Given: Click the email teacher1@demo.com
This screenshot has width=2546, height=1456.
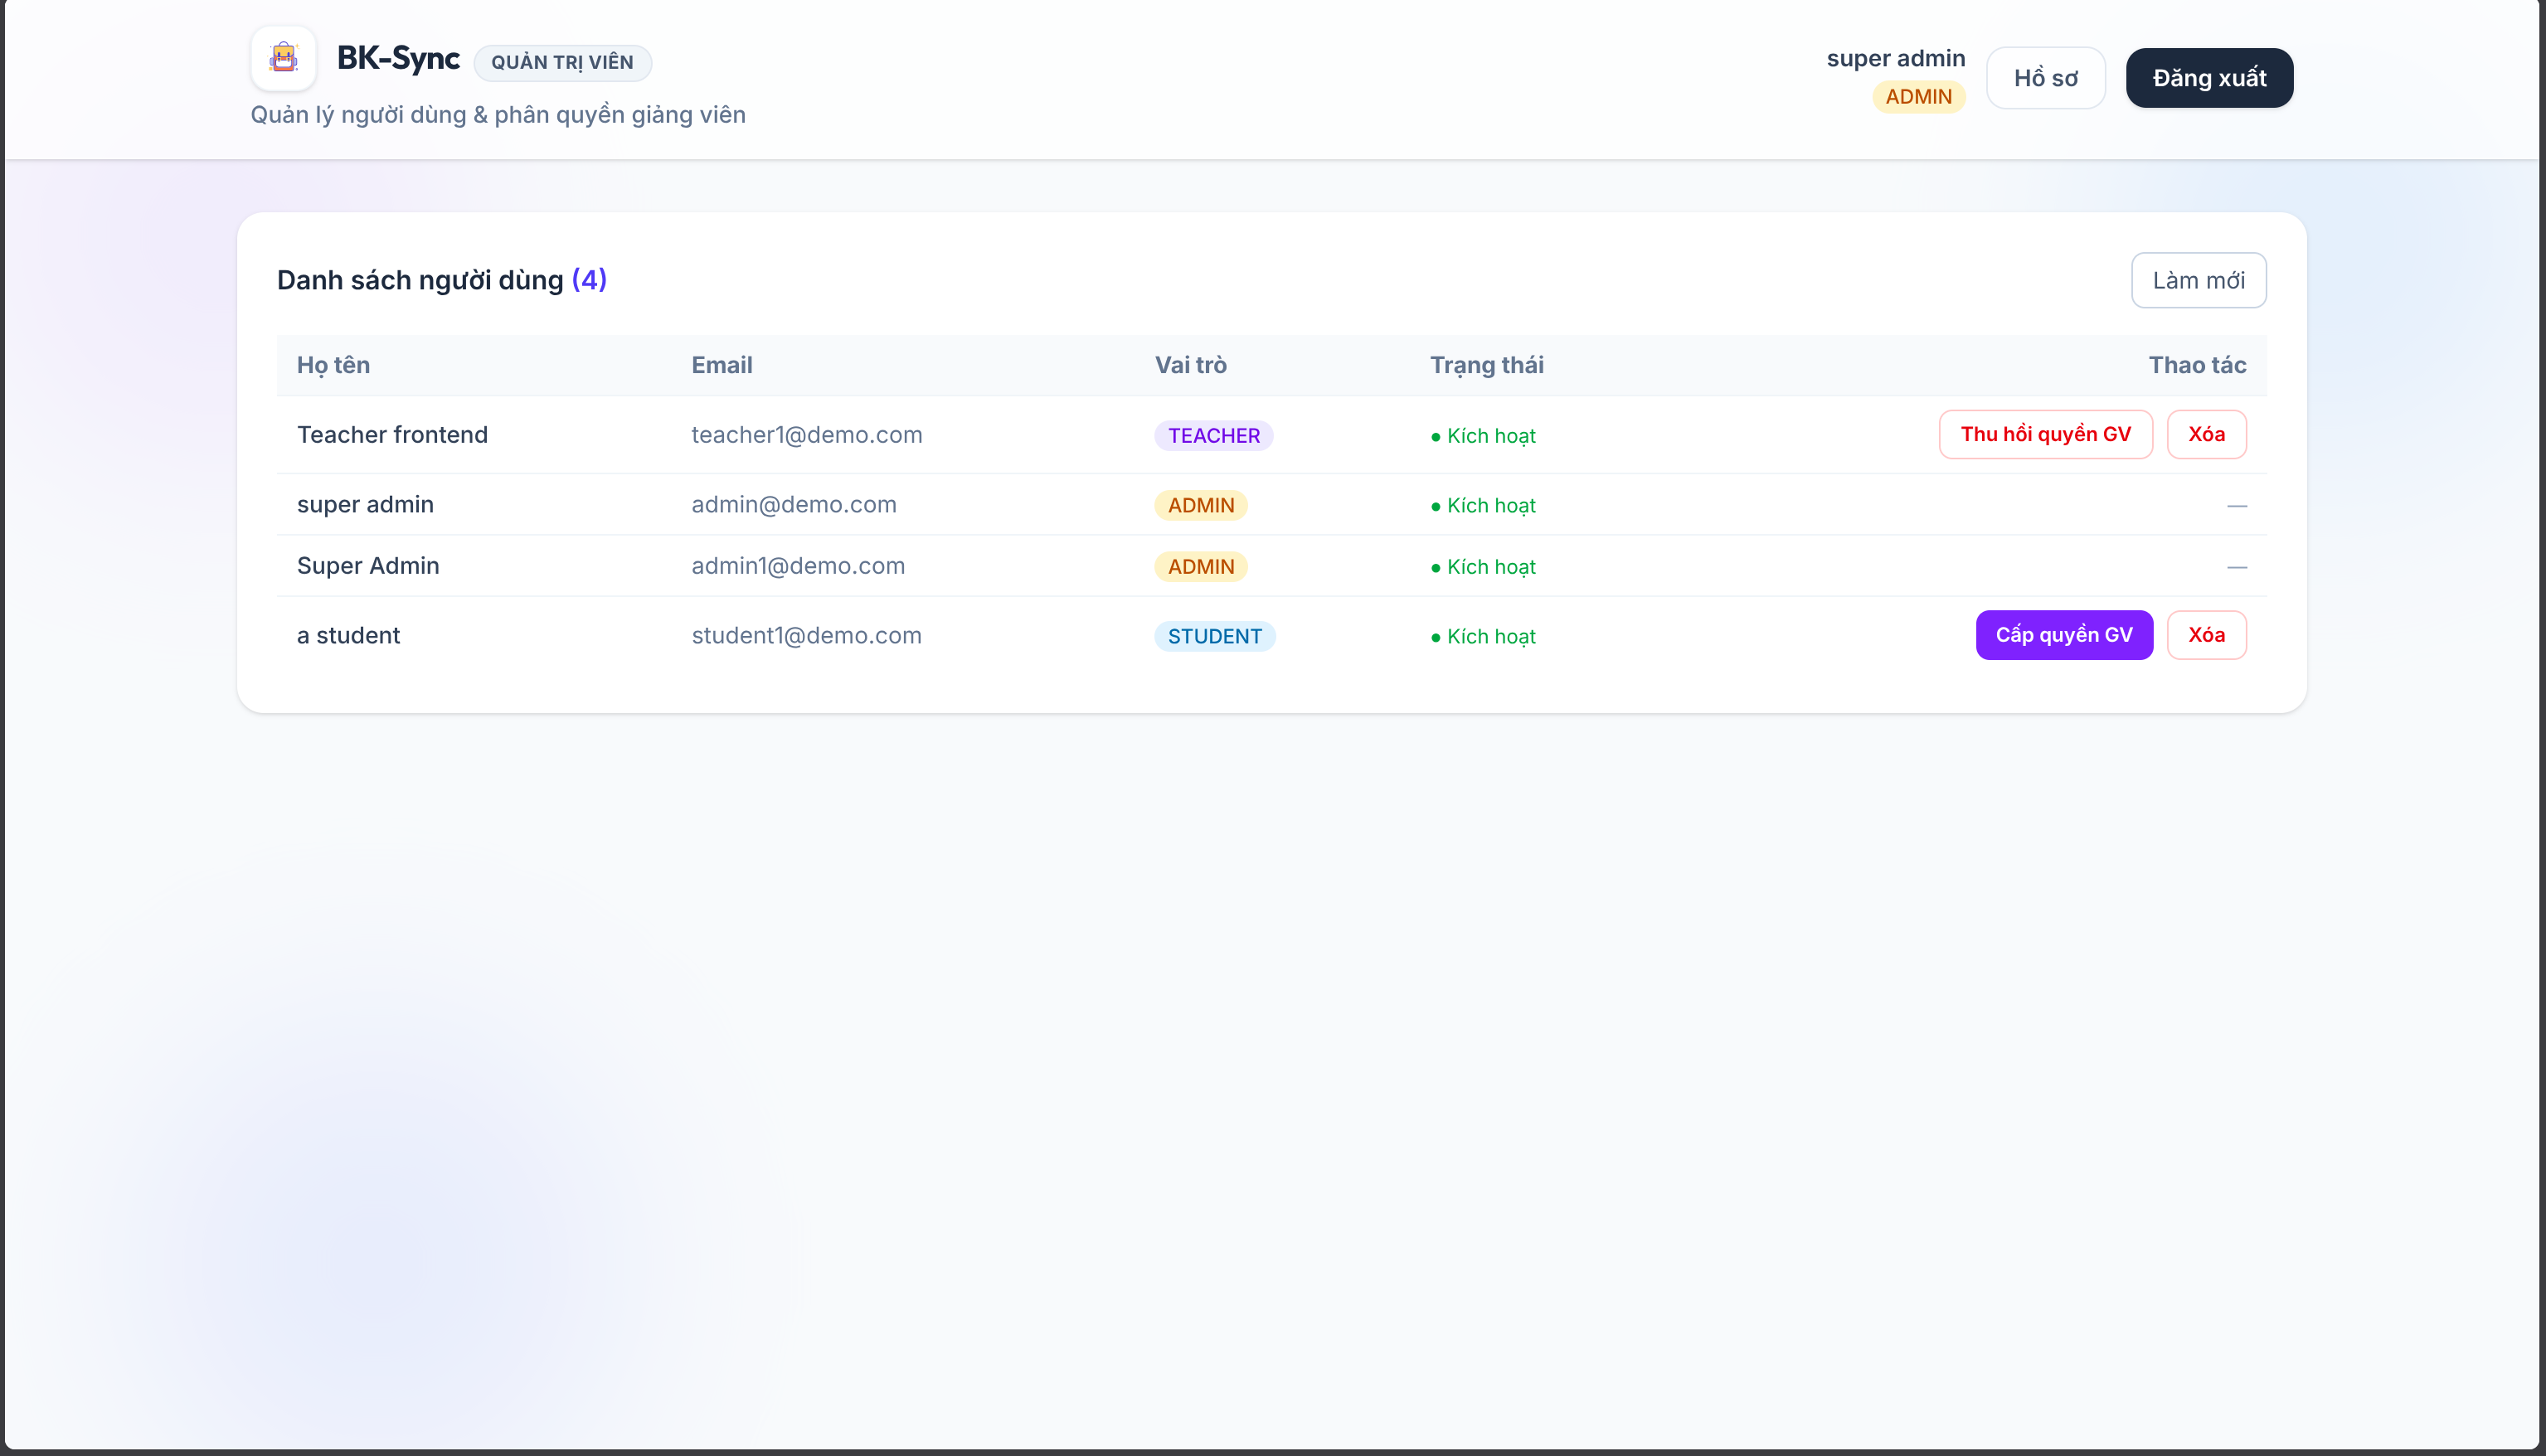Looking at the screenshot, I should pos(806,435).
